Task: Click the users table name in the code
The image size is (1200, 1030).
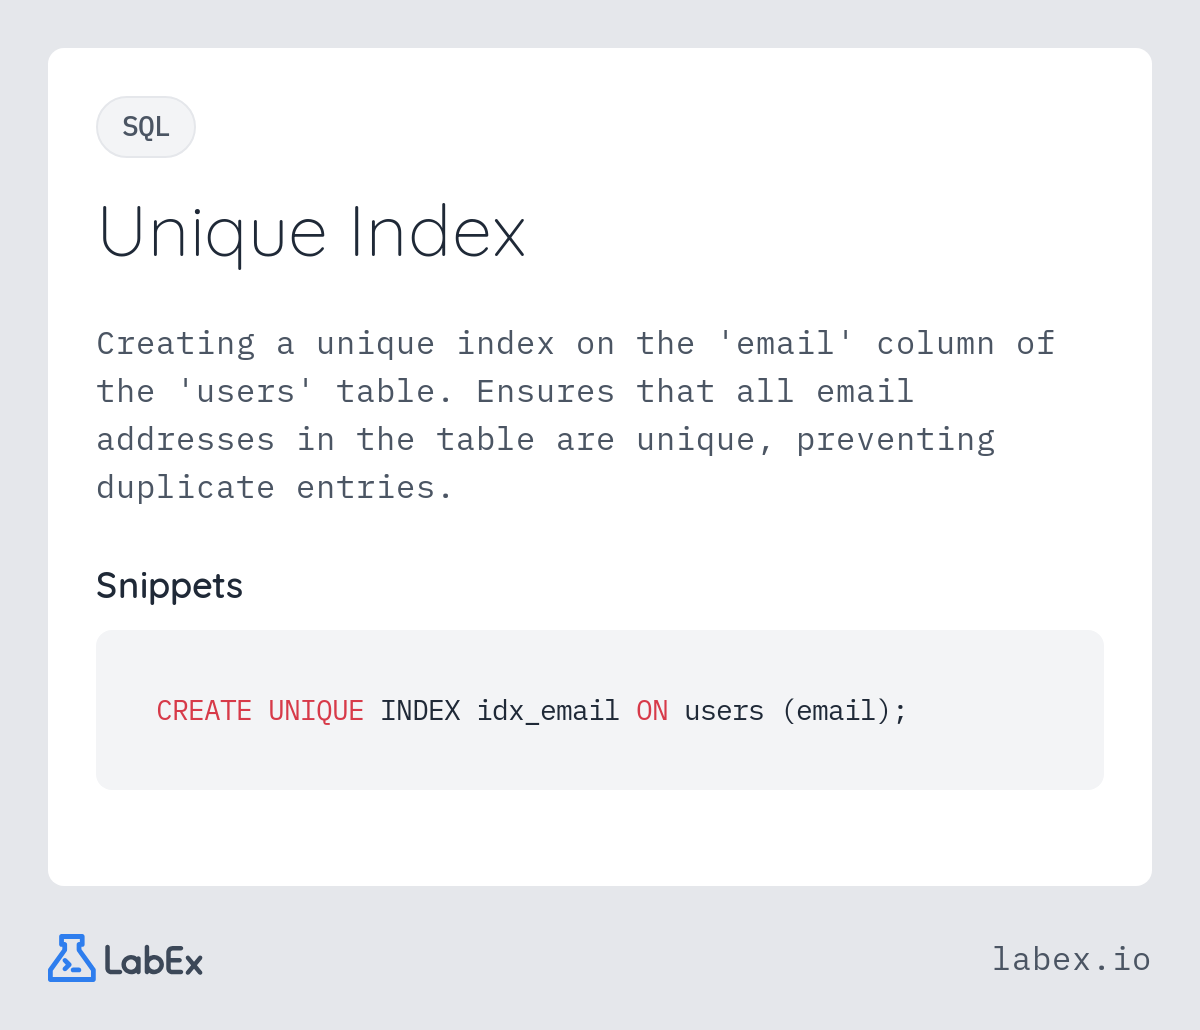Action: point(724,711)
